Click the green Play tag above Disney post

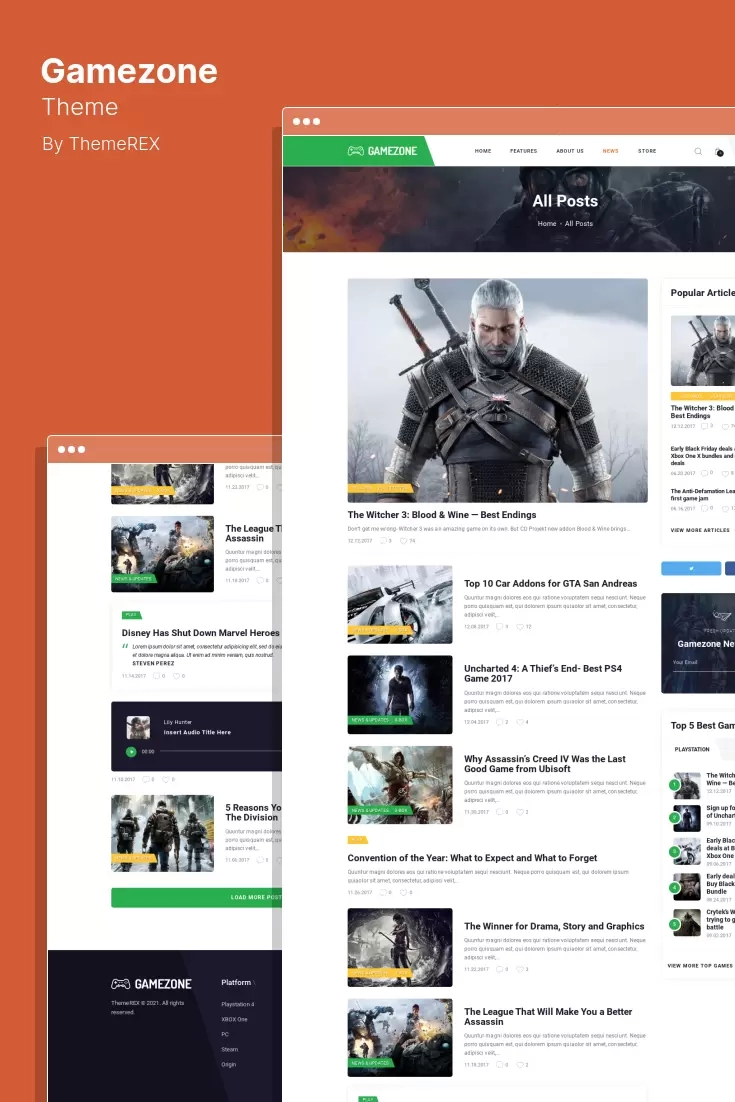[131, 615]
